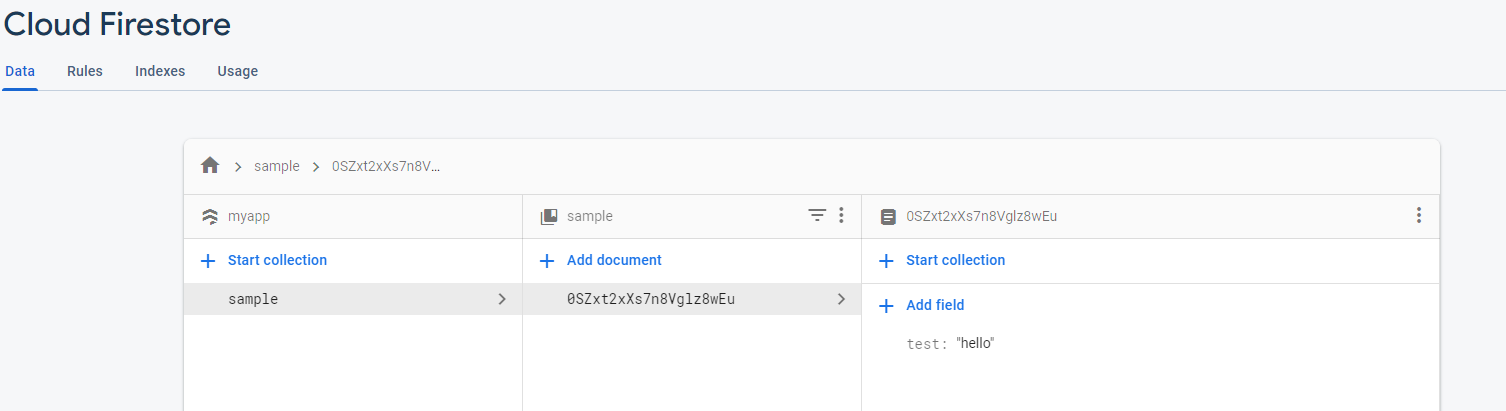Click Start collection under the document

tap(955, 260)
